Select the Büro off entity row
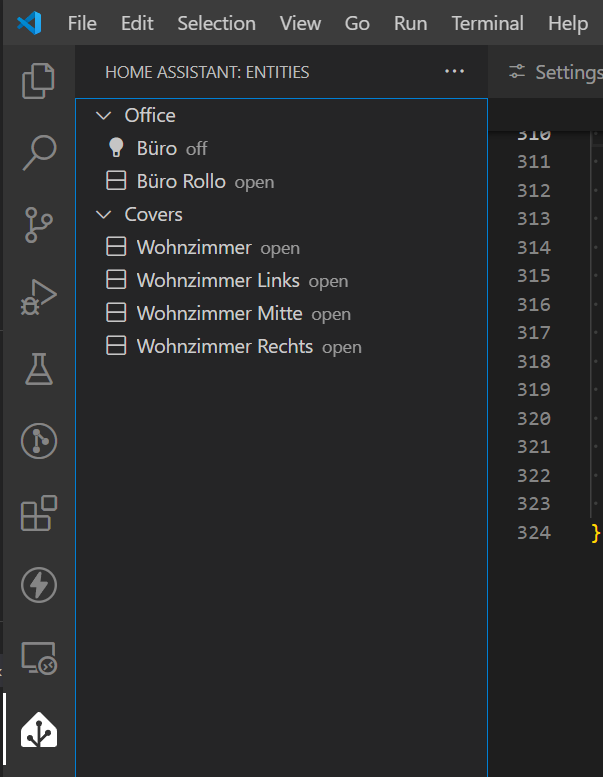 [281, 148]
